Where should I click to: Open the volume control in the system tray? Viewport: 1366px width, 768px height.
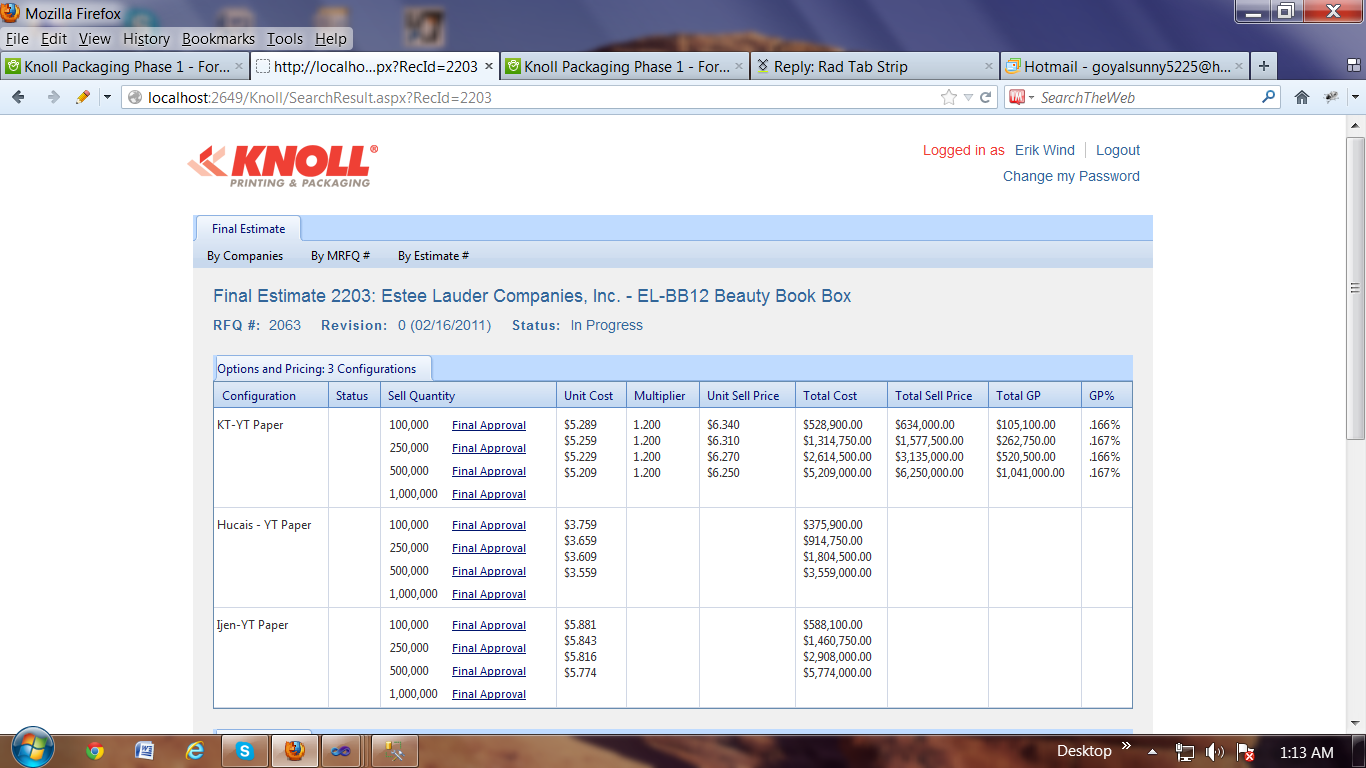(1215, 752)
